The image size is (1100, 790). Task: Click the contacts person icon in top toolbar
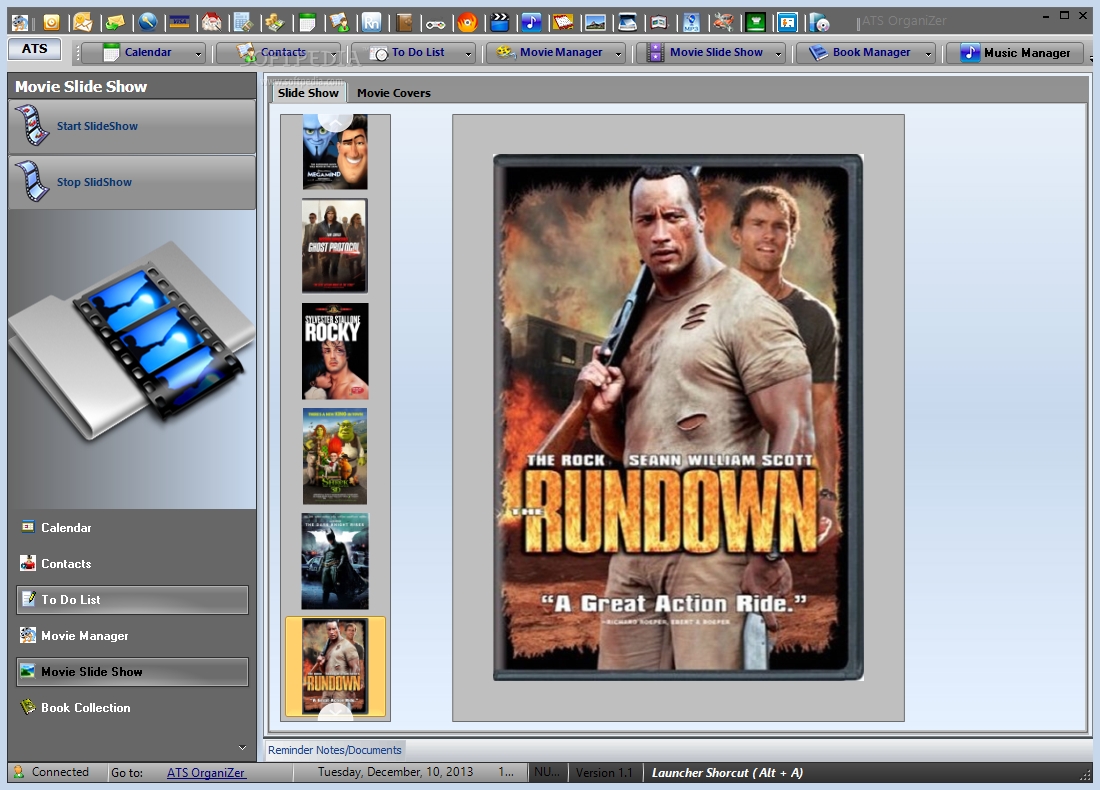(340, 22)
